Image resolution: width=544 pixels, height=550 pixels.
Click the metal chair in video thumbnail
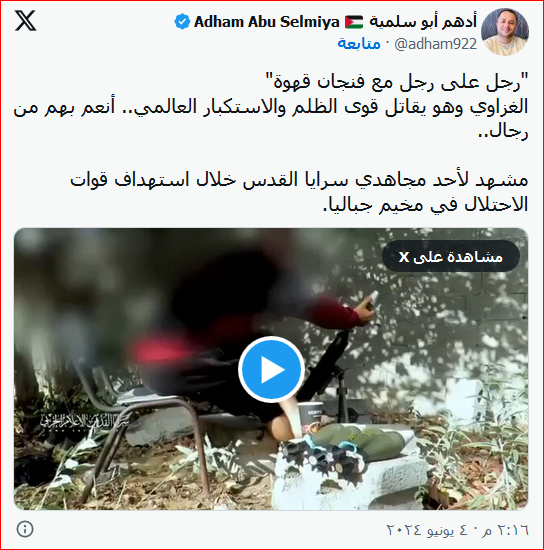pos(140,433)
